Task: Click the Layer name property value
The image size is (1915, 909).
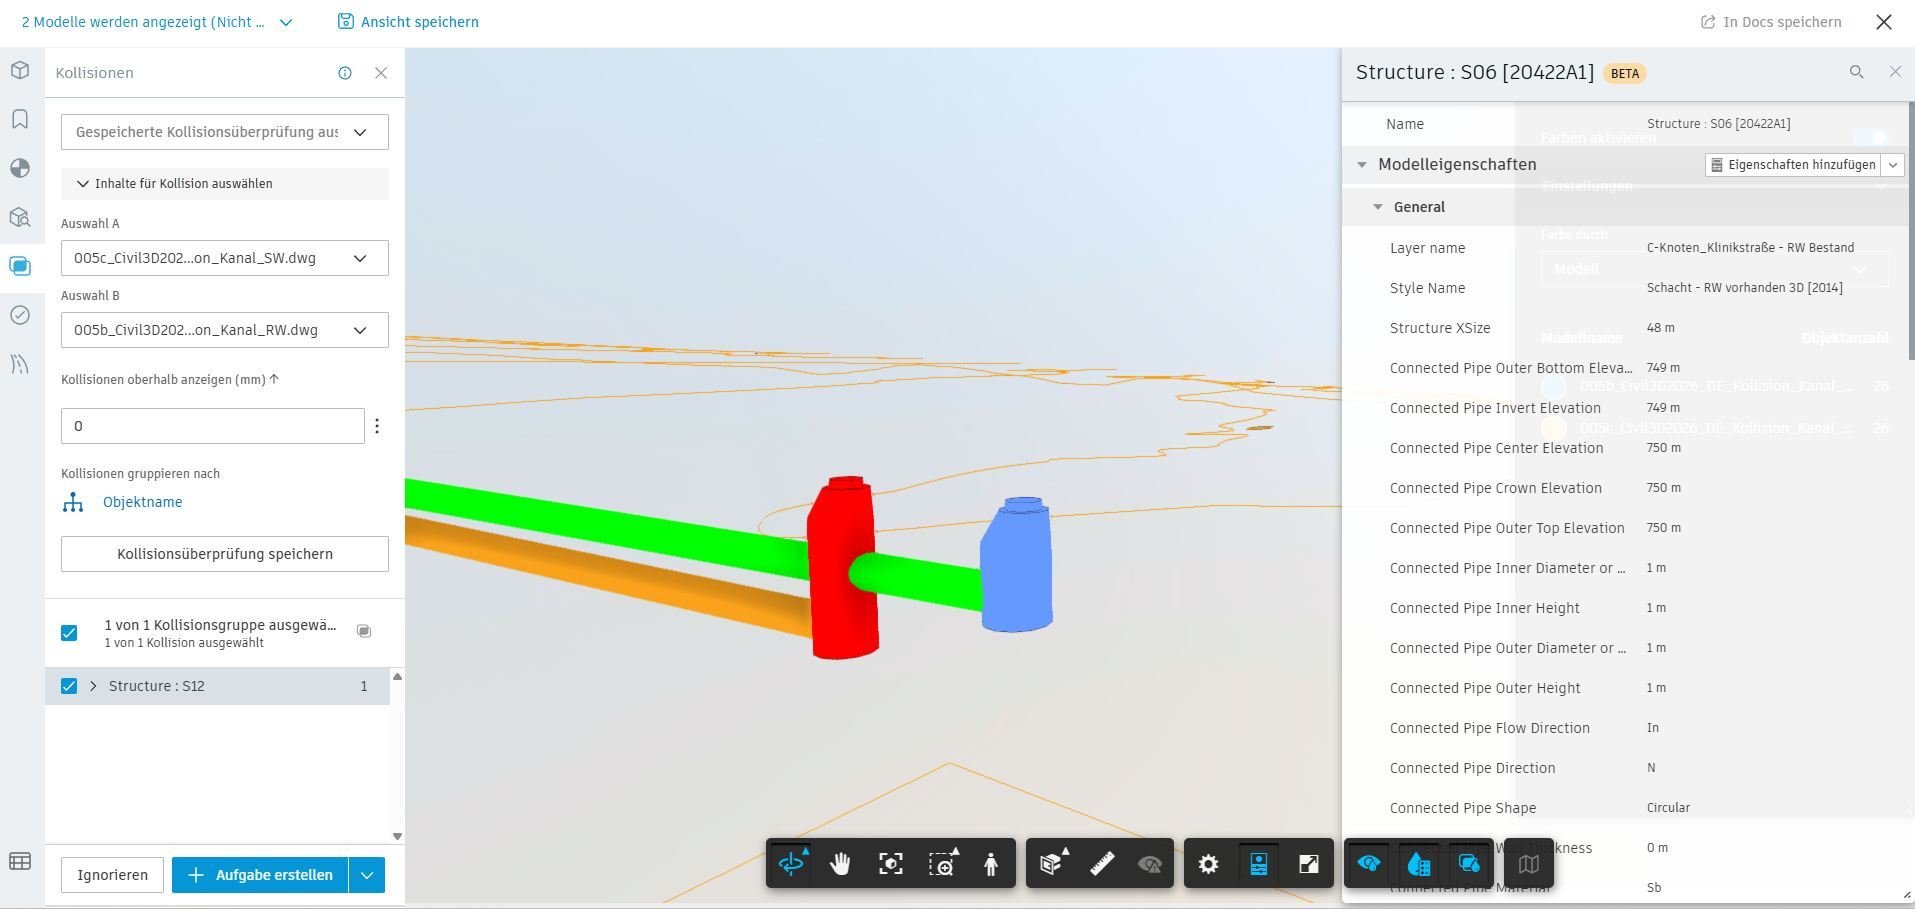Action: click(x=1750, y=248)
